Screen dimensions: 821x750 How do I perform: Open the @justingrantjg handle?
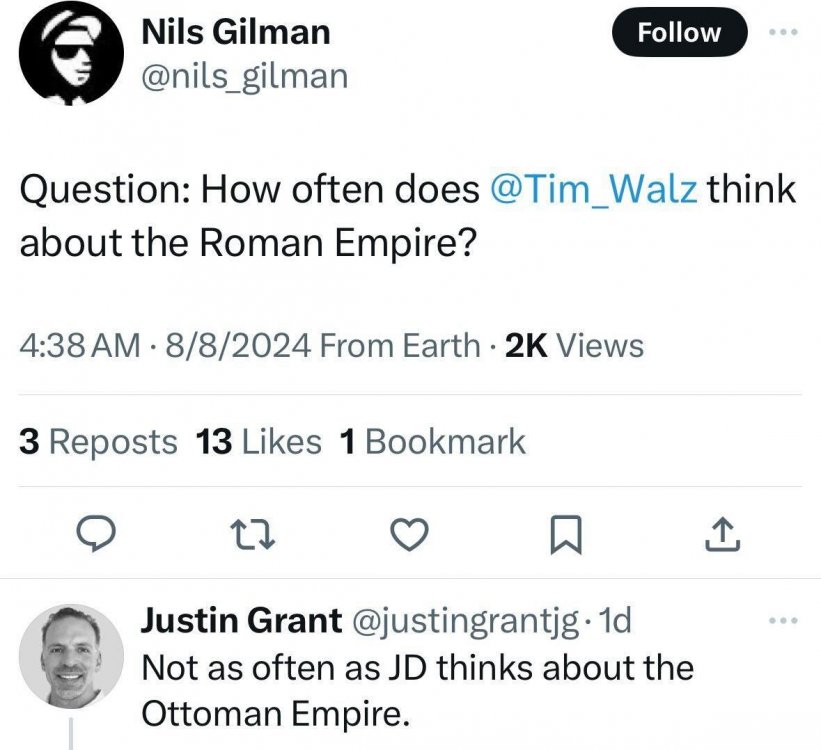(x=465, y=621)
